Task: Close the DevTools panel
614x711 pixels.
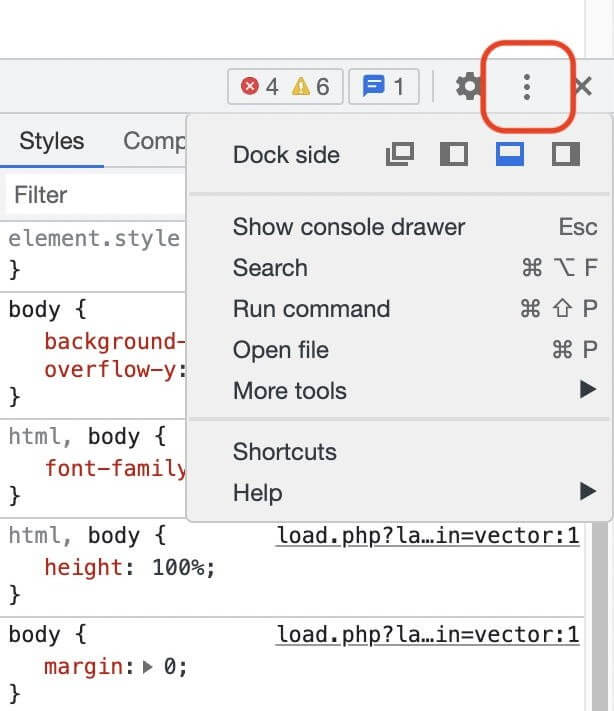Action: [584, 86]
